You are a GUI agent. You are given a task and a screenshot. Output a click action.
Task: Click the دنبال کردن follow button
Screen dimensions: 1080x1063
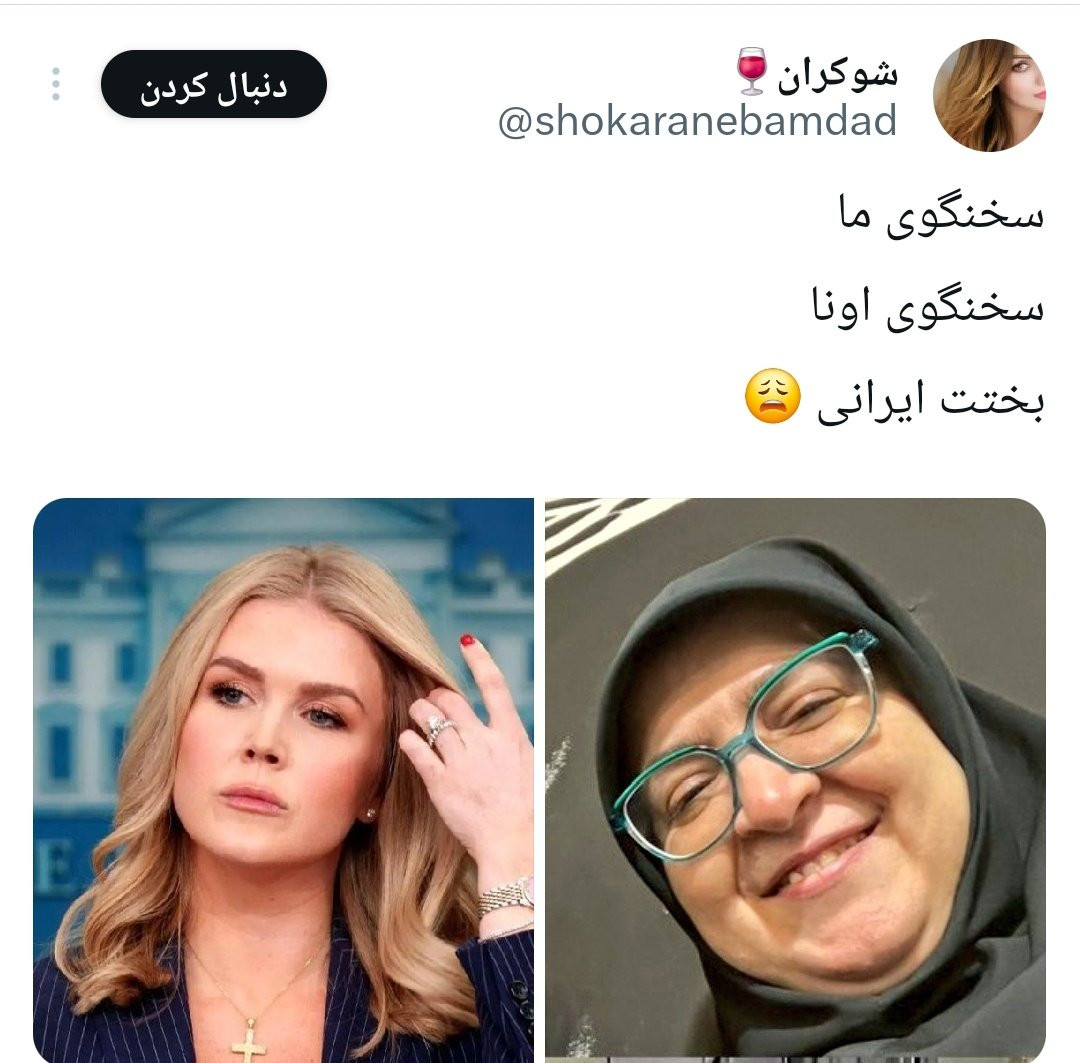pyautogui.click(x=214, y=84)
